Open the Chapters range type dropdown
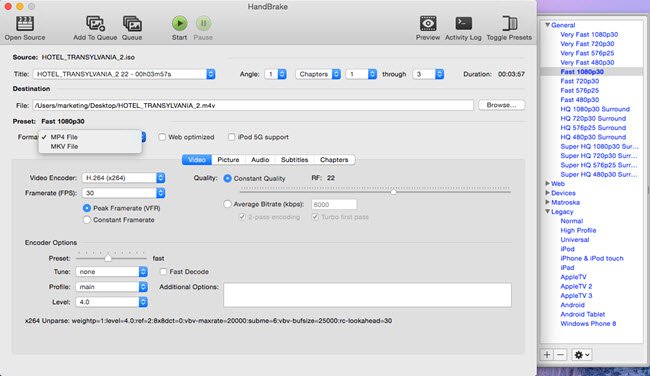This screenshot has height=376, width=650. coord(318,74)
